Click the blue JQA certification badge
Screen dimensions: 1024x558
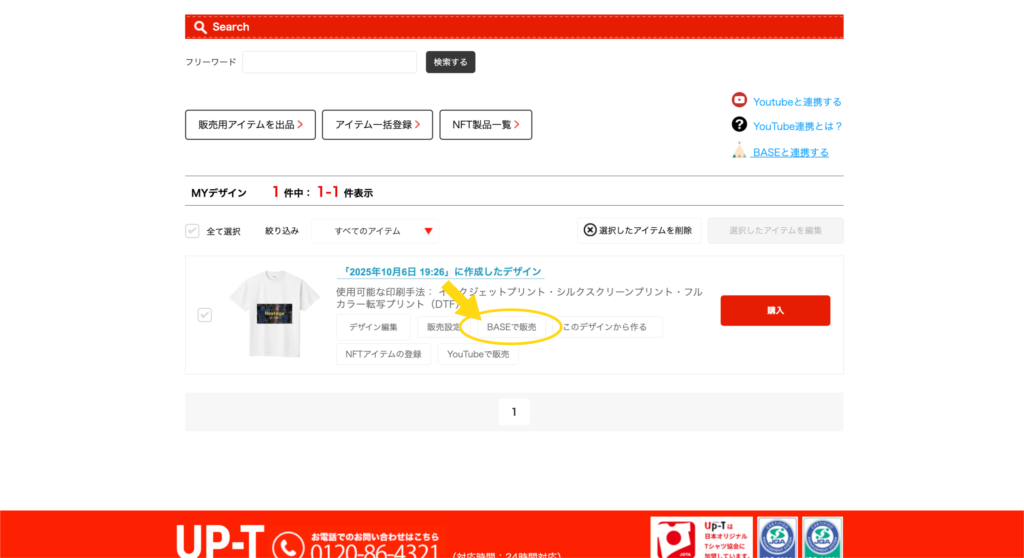point(777,538)
